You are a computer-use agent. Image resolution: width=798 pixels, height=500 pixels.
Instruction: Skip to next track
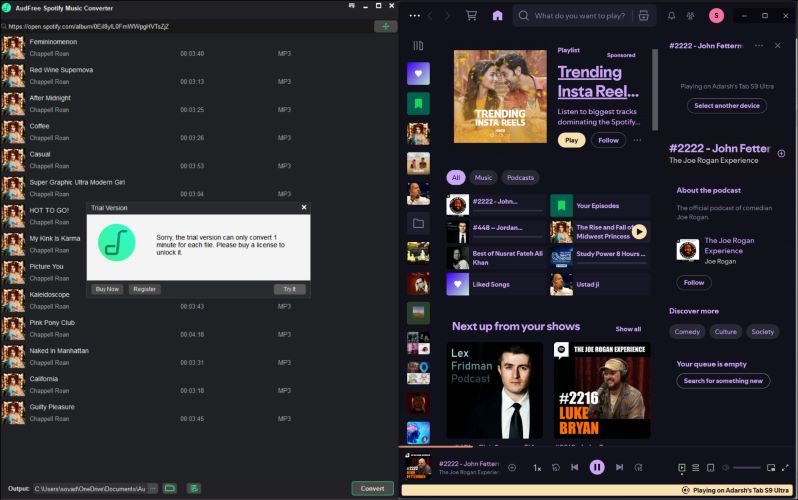coord(619,467)
